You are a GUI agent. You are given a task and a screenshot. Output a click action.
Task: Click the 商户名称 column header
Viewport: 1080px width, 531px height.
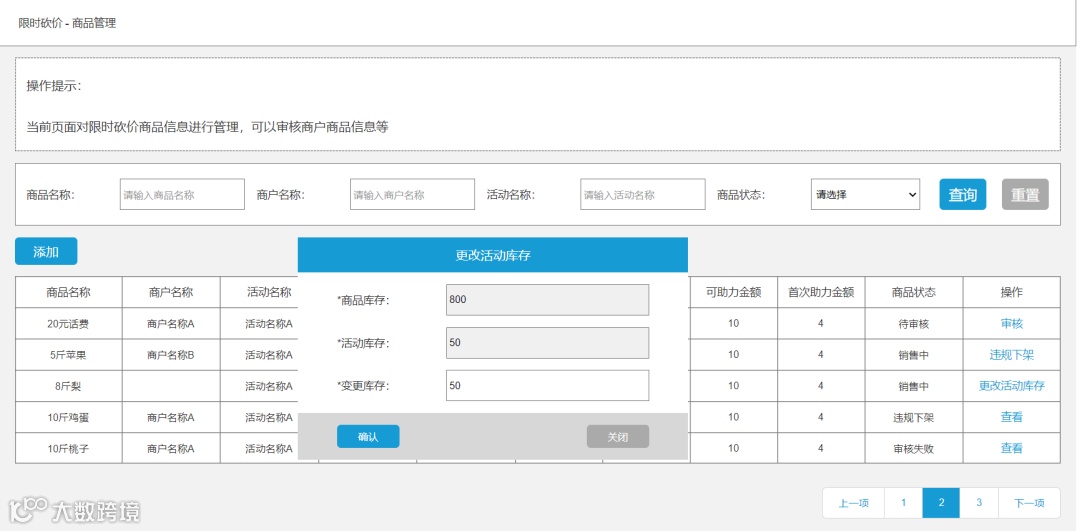[x=171, y=292]
